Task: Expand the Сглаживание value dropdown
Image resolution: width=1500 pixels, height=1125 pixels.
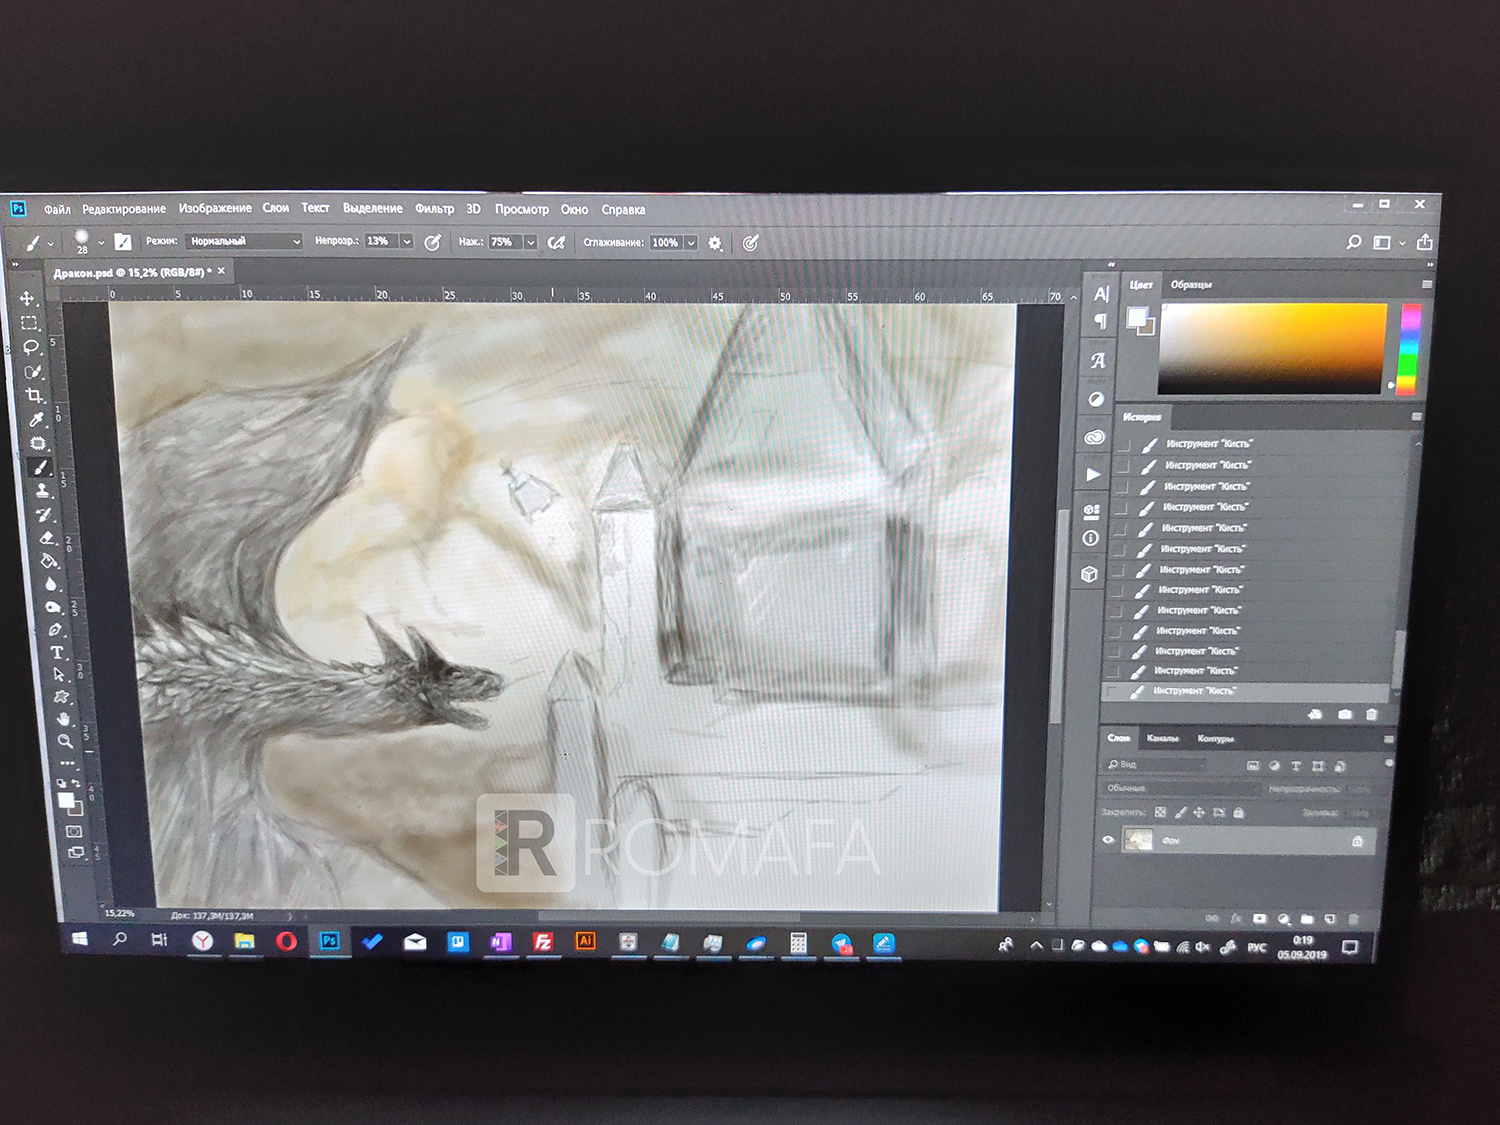Action: 691,243
